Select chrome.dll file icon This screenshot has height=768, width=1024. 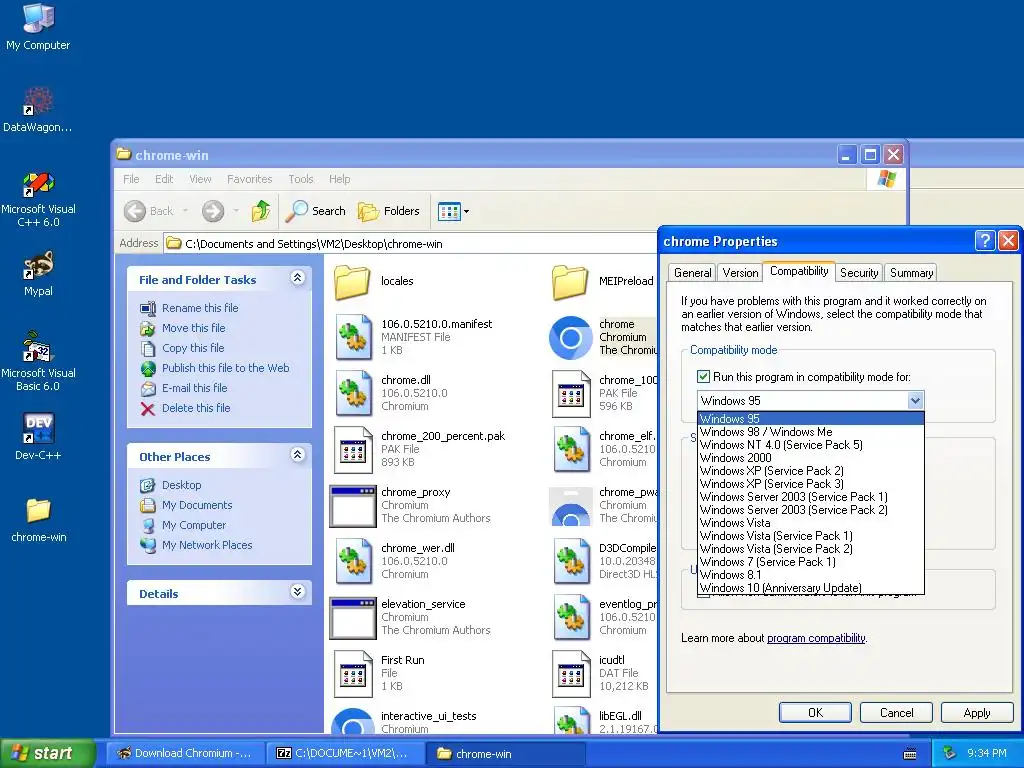(354, 393)
